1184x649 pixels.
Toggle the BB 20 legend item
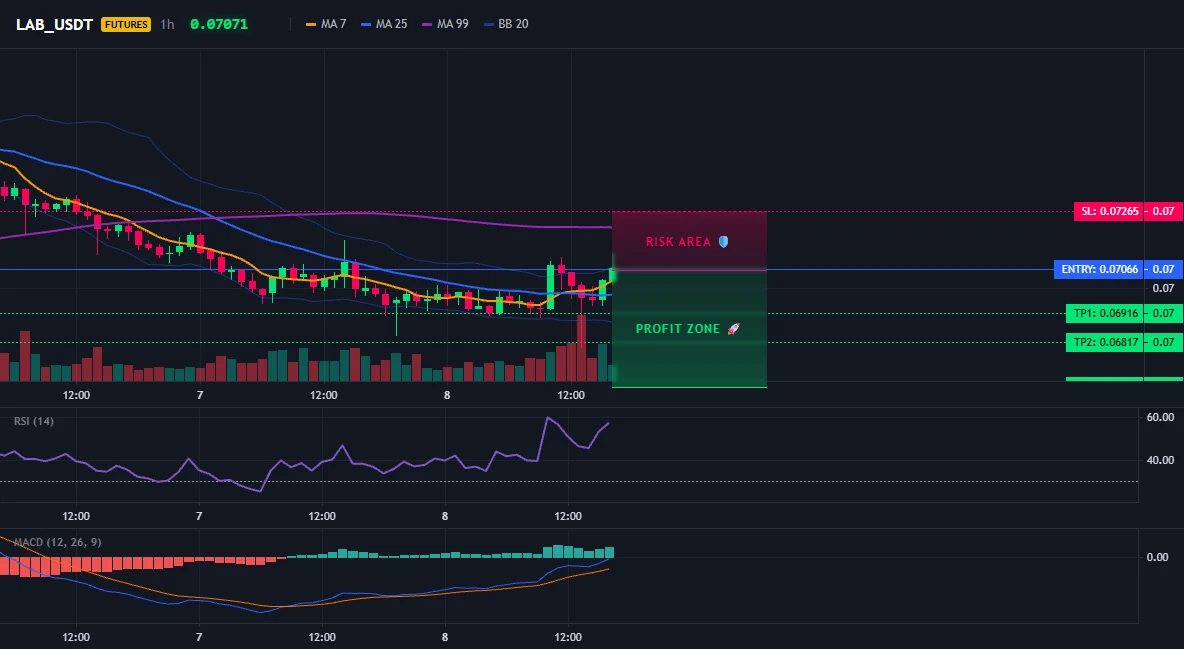506,24
